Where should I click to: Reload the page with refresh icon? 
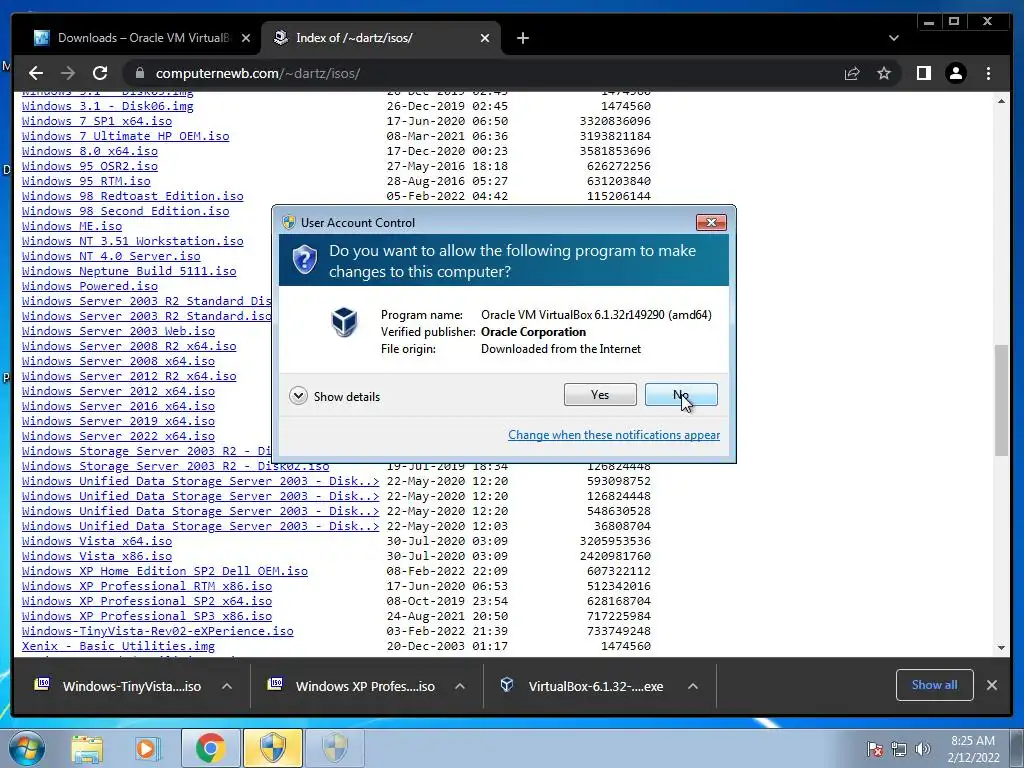tap(100, 73)
